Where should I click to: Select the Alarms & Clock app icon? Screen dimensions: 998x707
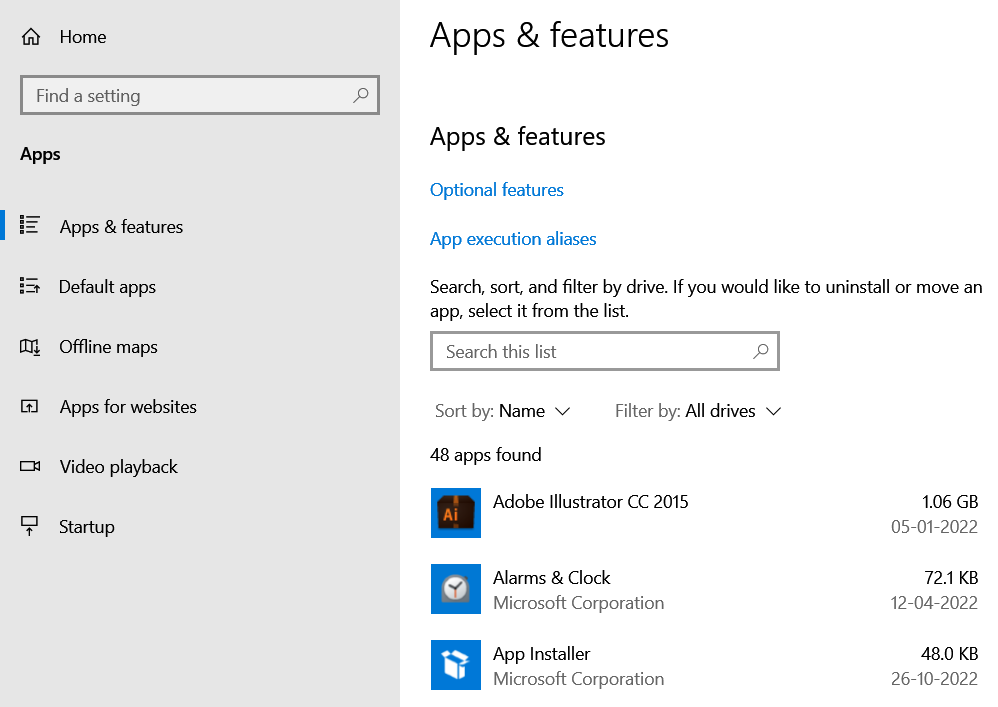(456, 589)
